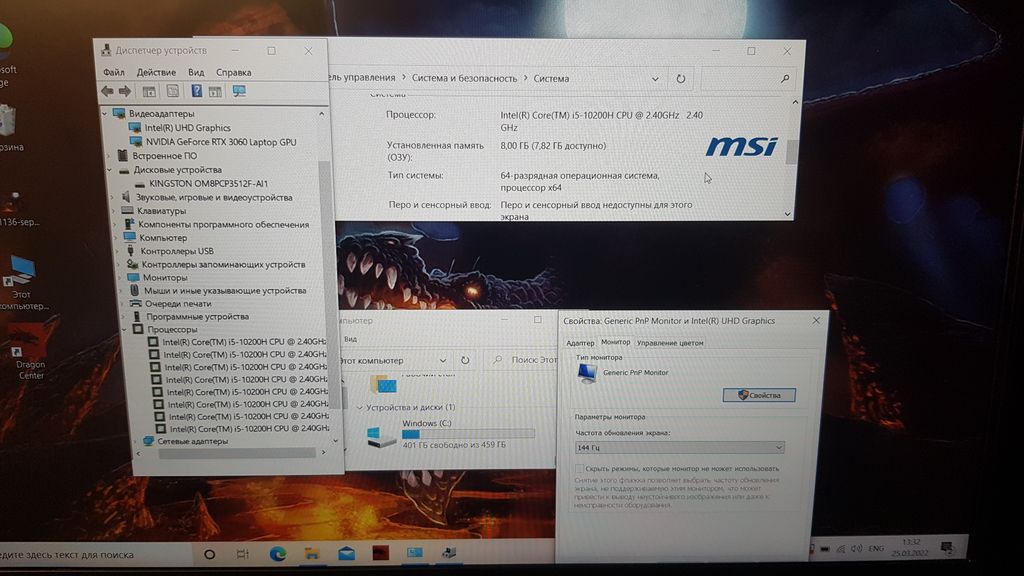Switch to the Адаптер tab
This screenshot has height=576, width=1024.
[580, 342]
